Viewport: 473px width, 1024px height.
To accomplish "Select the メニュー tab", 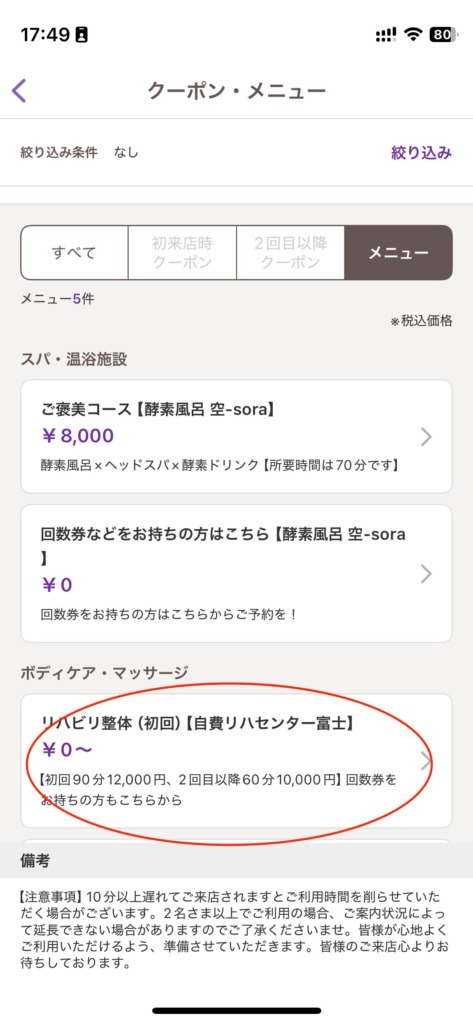I will [399, 253].
